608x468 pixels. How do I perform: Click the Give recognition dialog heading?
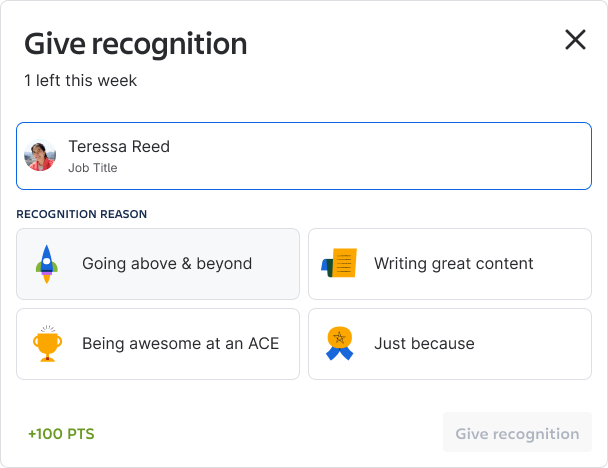click(136, 44)
